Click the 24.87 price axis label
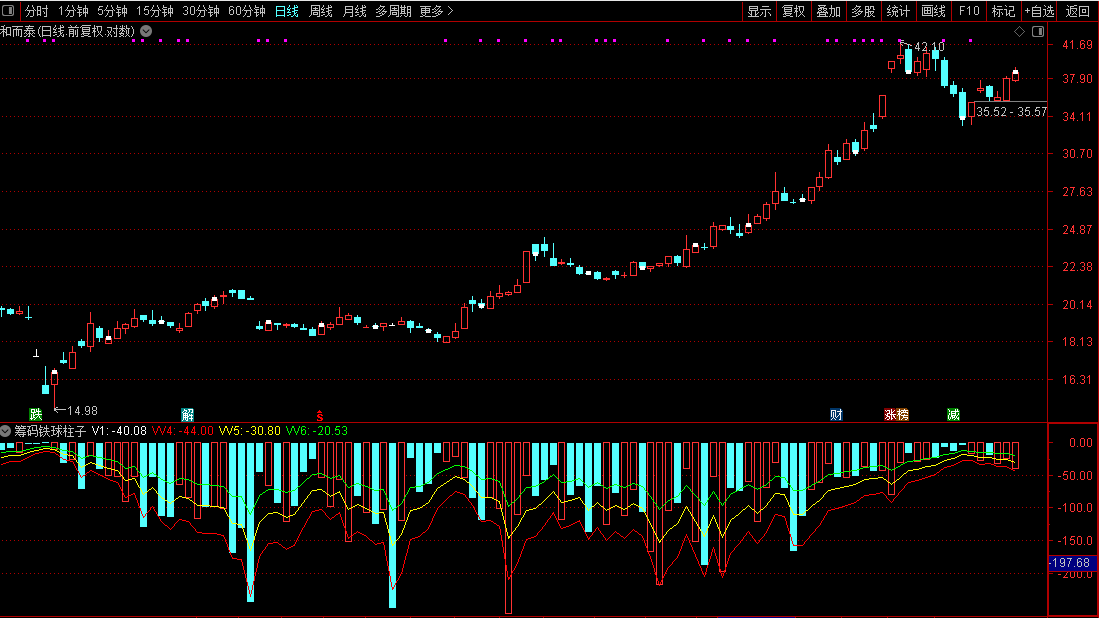Viewport: 1099px width, 618px height. point(1077,229)
